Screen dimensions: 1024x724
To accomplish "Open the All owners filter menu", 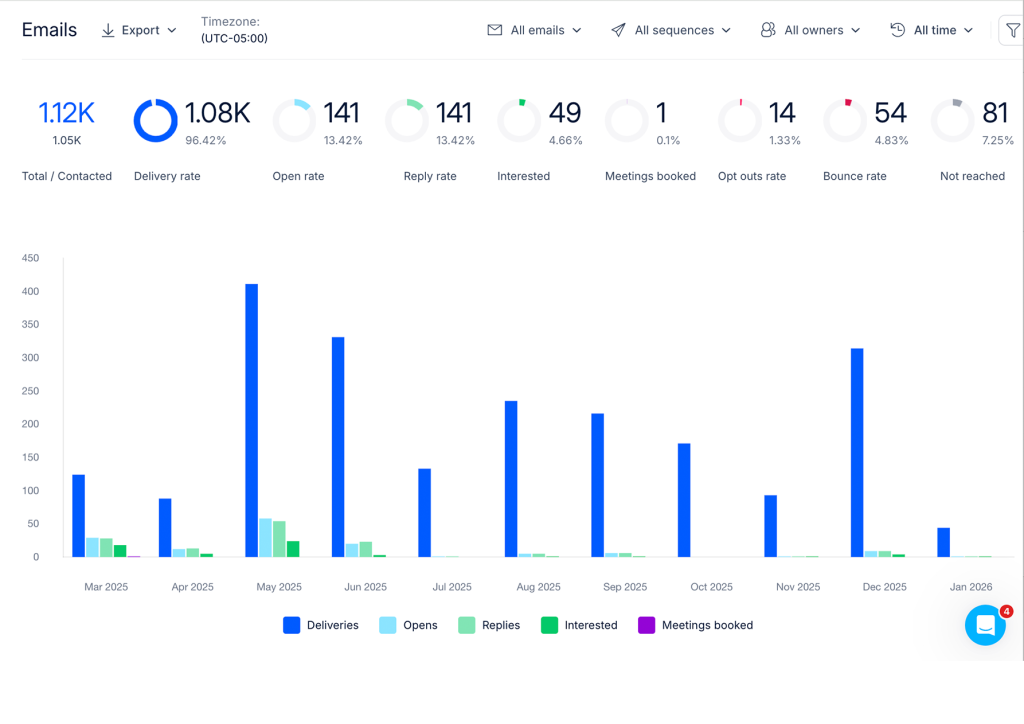I will (810, 30).
